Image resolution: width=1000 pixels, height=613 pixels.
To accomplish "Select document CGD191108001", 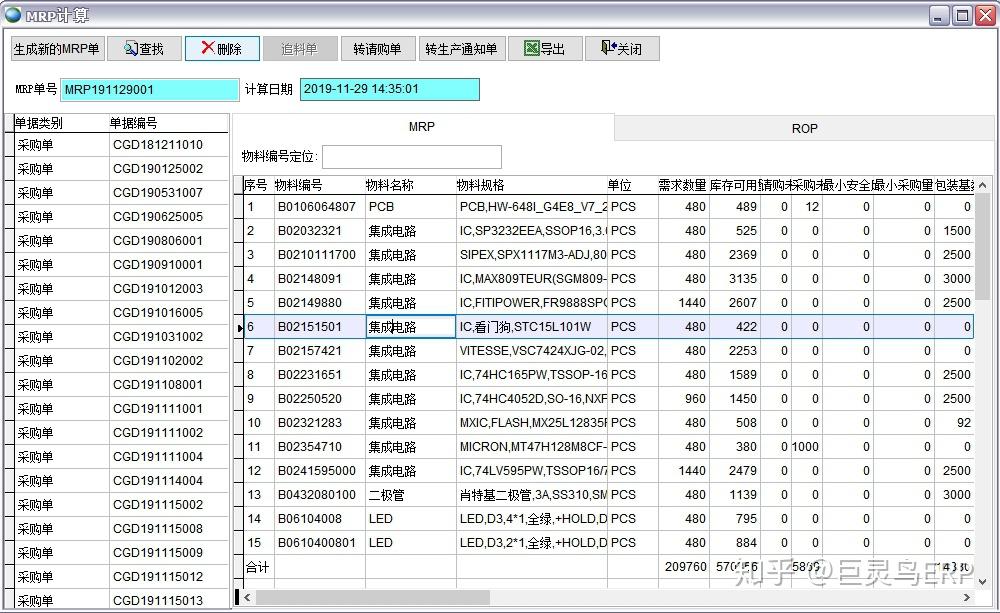I will (158, 385).
